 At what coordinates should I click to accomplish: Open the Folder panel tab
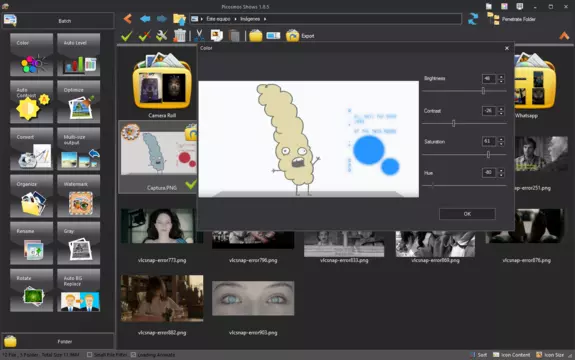(58, 341)
